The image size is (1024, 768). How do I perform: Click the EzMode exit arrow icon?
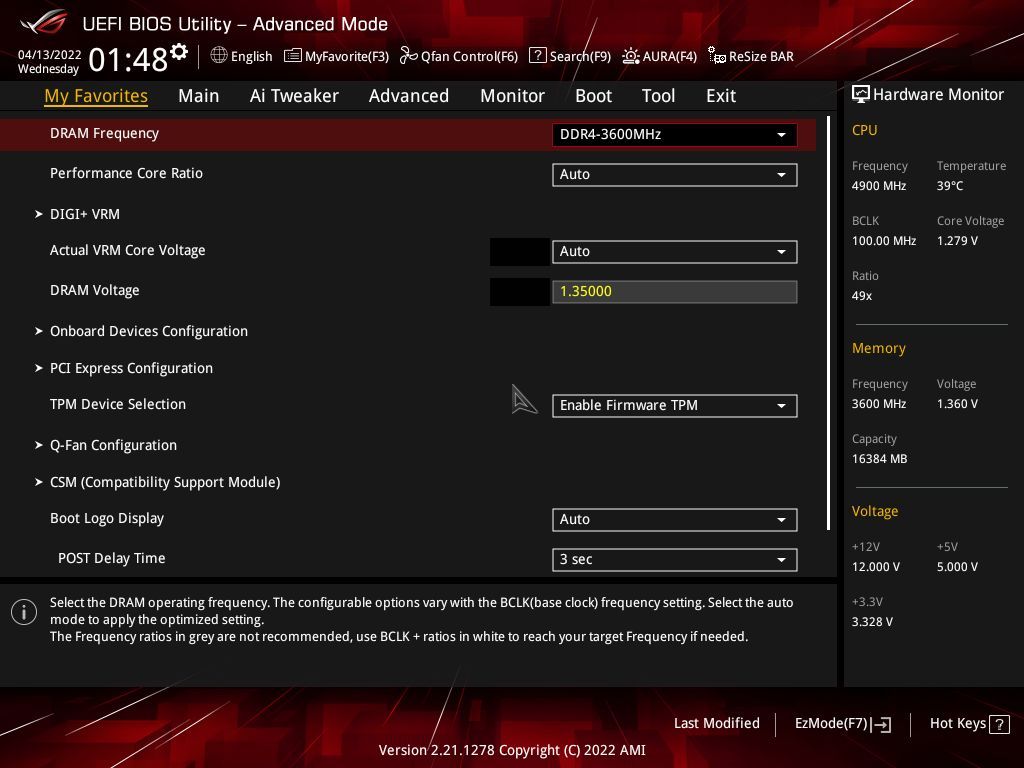[x=882, y=724]
